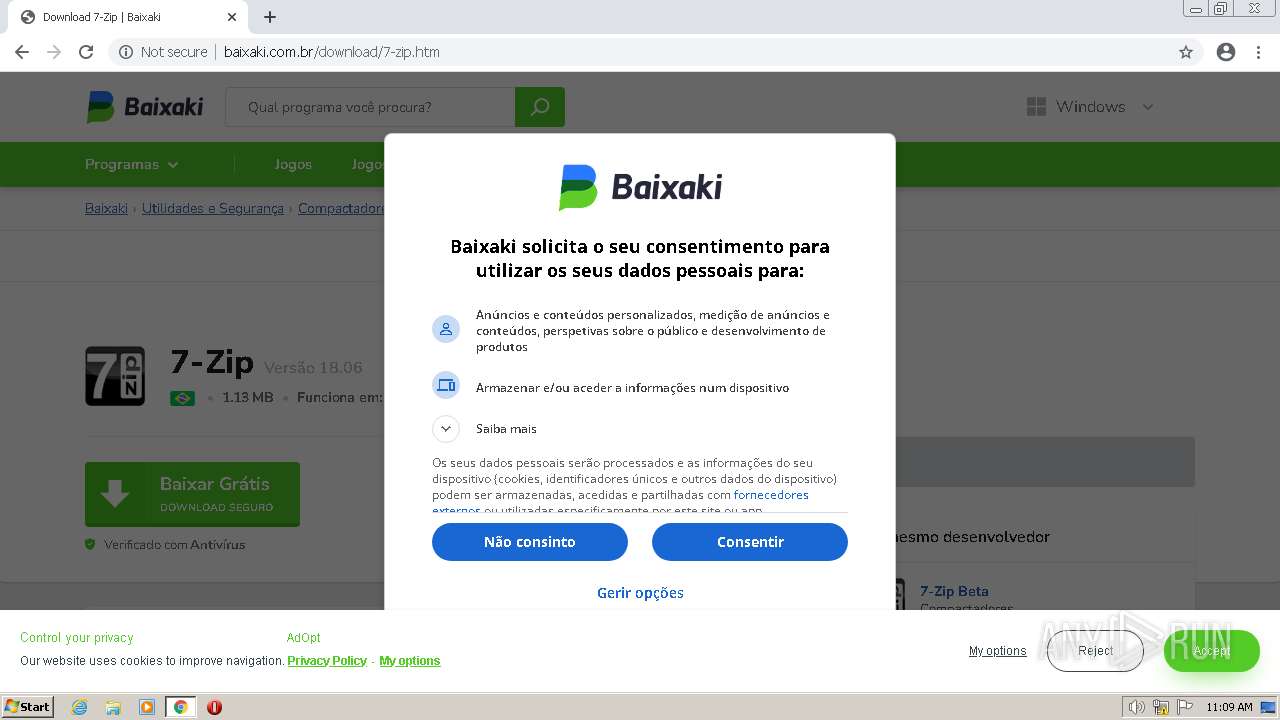Click the Action Center flag tray icon
Viewport: 1280px width, 720px height.
pos(1185,707)
